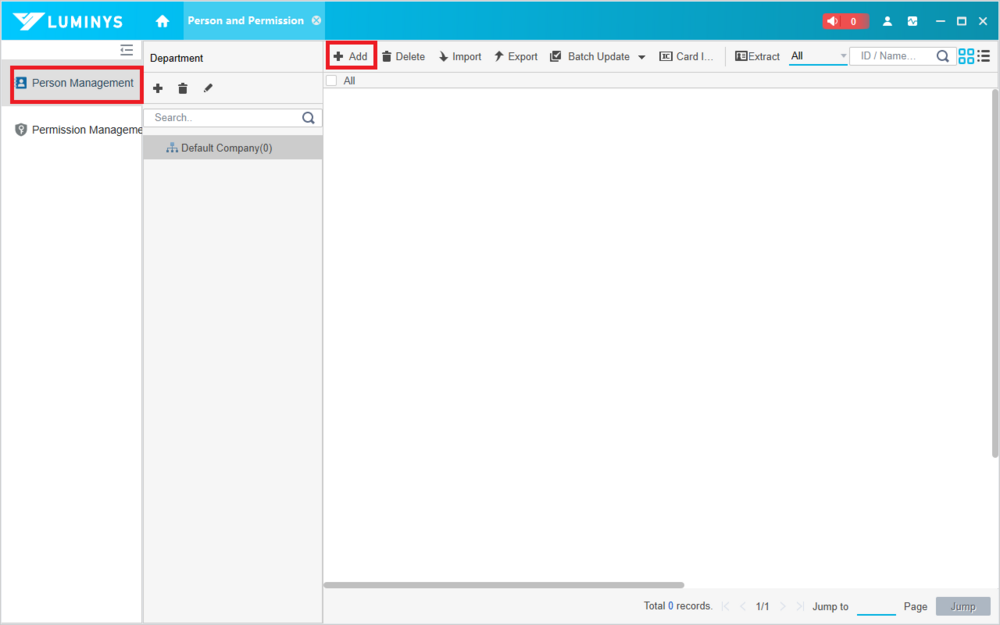Close the Person and Permission tab

coord(316,20)
